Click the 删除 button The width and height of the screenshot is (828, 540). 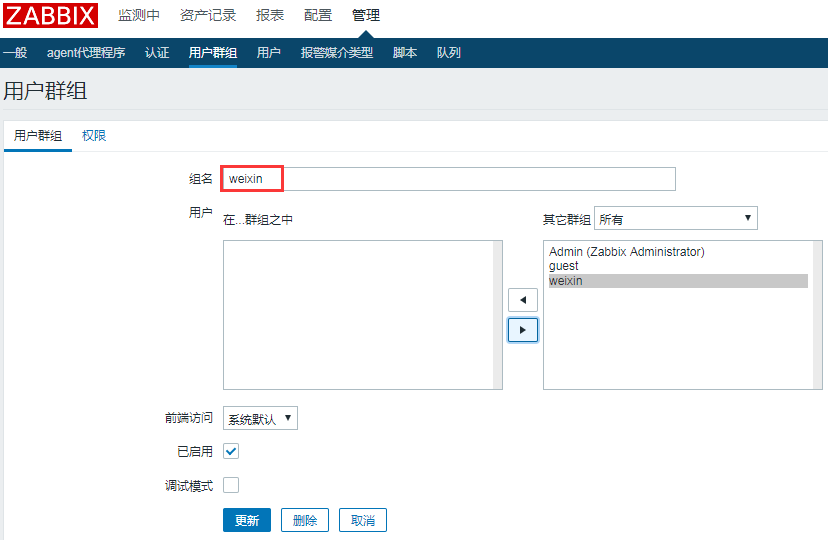pyautogui.click(x=305, y=520)
